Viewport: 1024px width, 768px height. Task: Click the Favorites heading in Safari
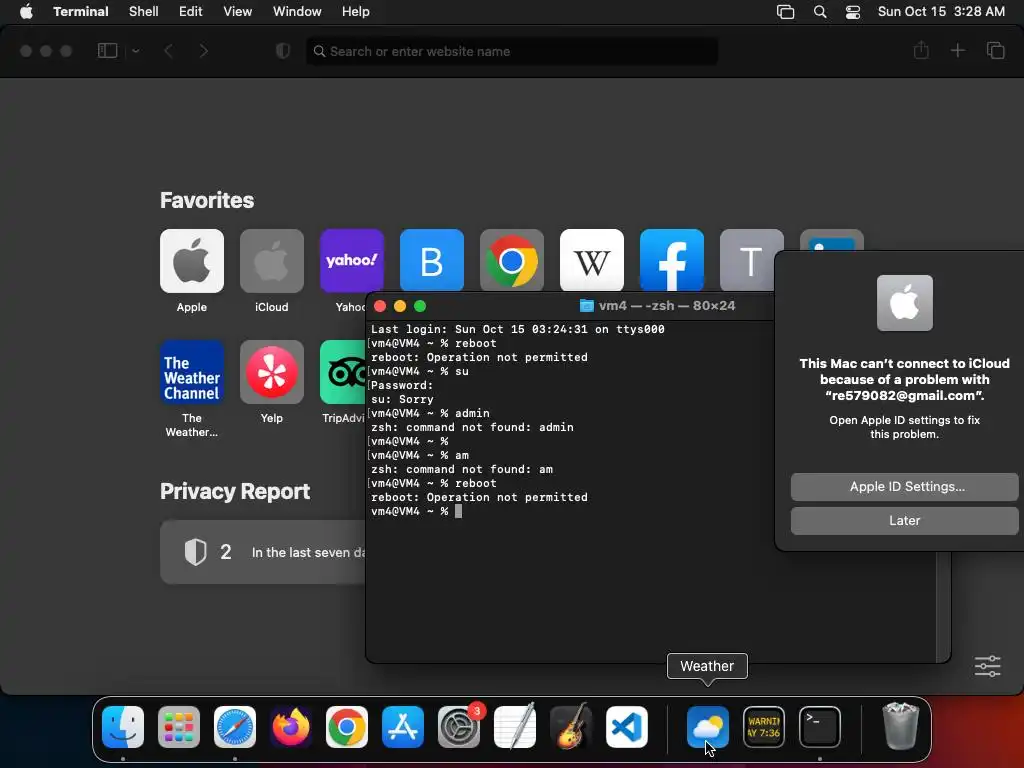pyautogui.click(x=207, y=200)
